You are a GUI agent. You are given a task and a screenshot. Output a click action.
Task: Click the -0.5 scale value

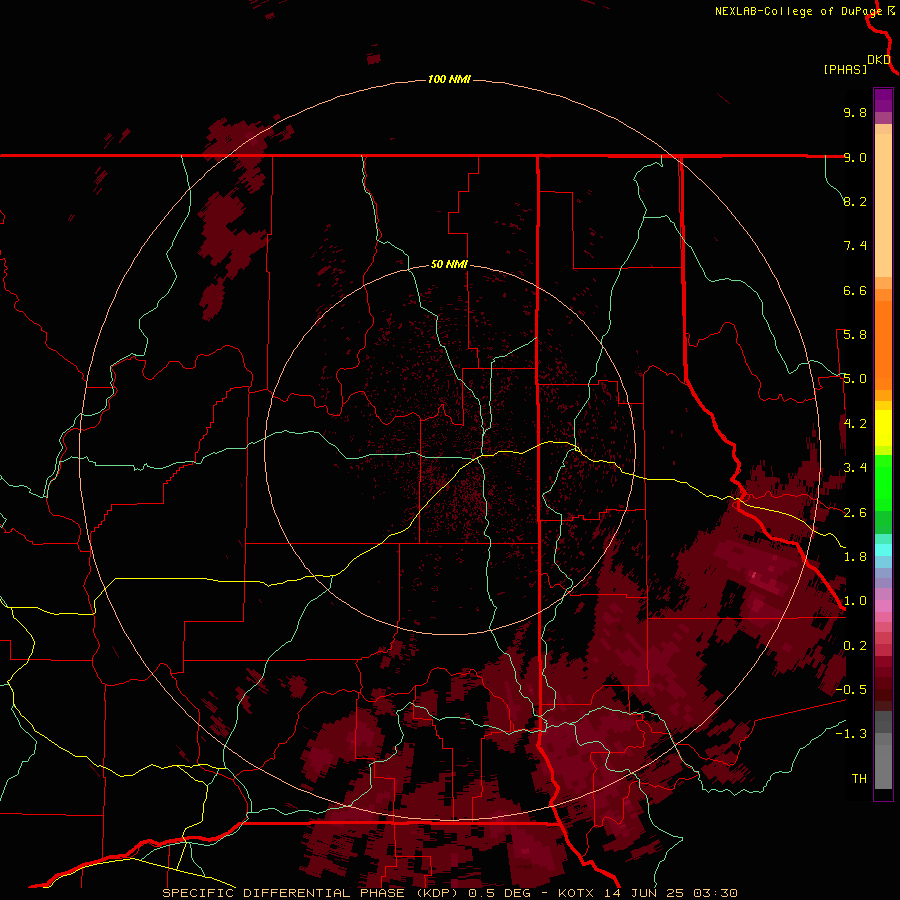pos(851,690)
